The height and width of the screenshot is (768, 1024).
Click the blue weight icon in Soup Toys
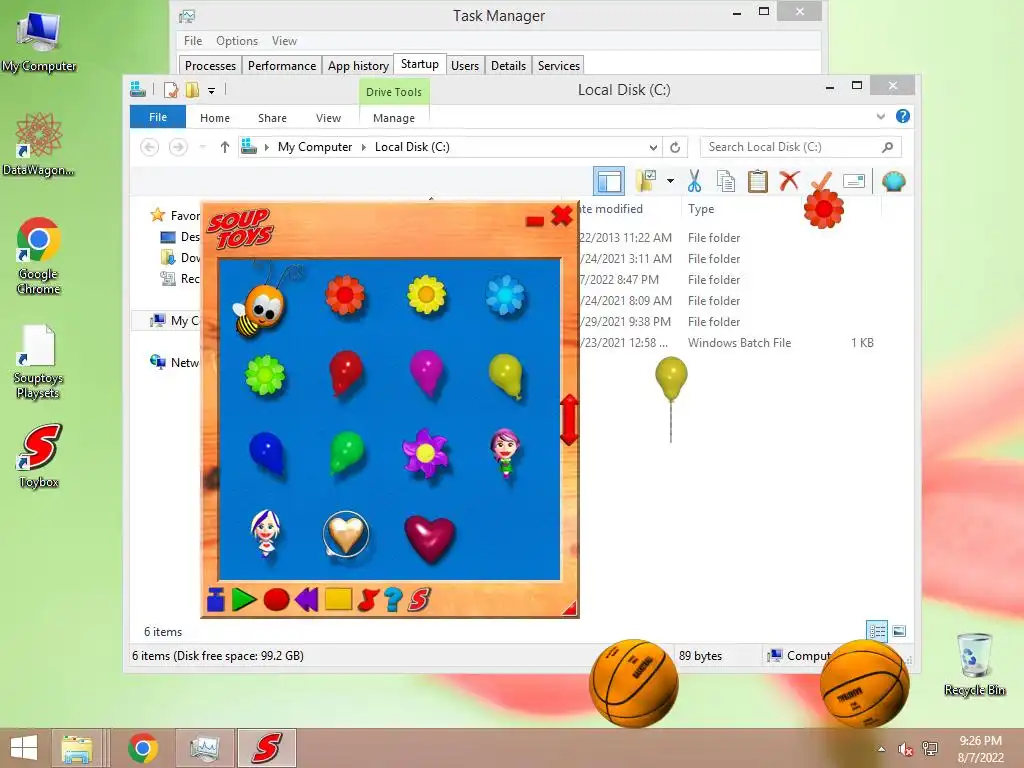(216, 600)
